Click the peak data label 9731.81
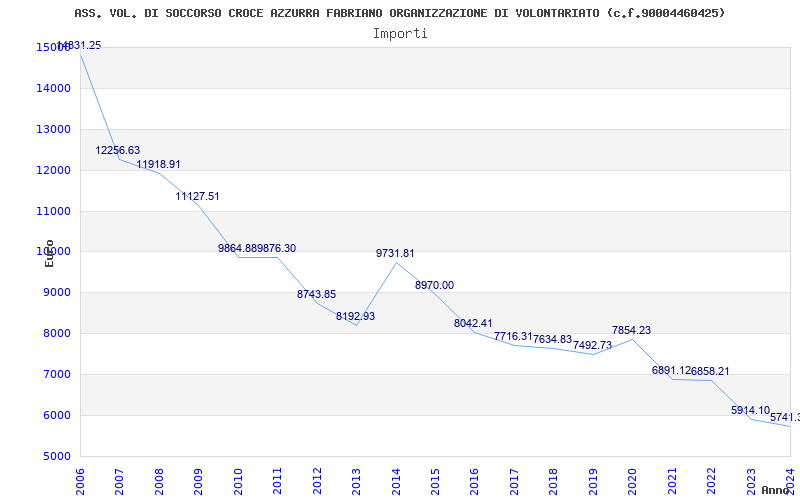 (395, 254)
